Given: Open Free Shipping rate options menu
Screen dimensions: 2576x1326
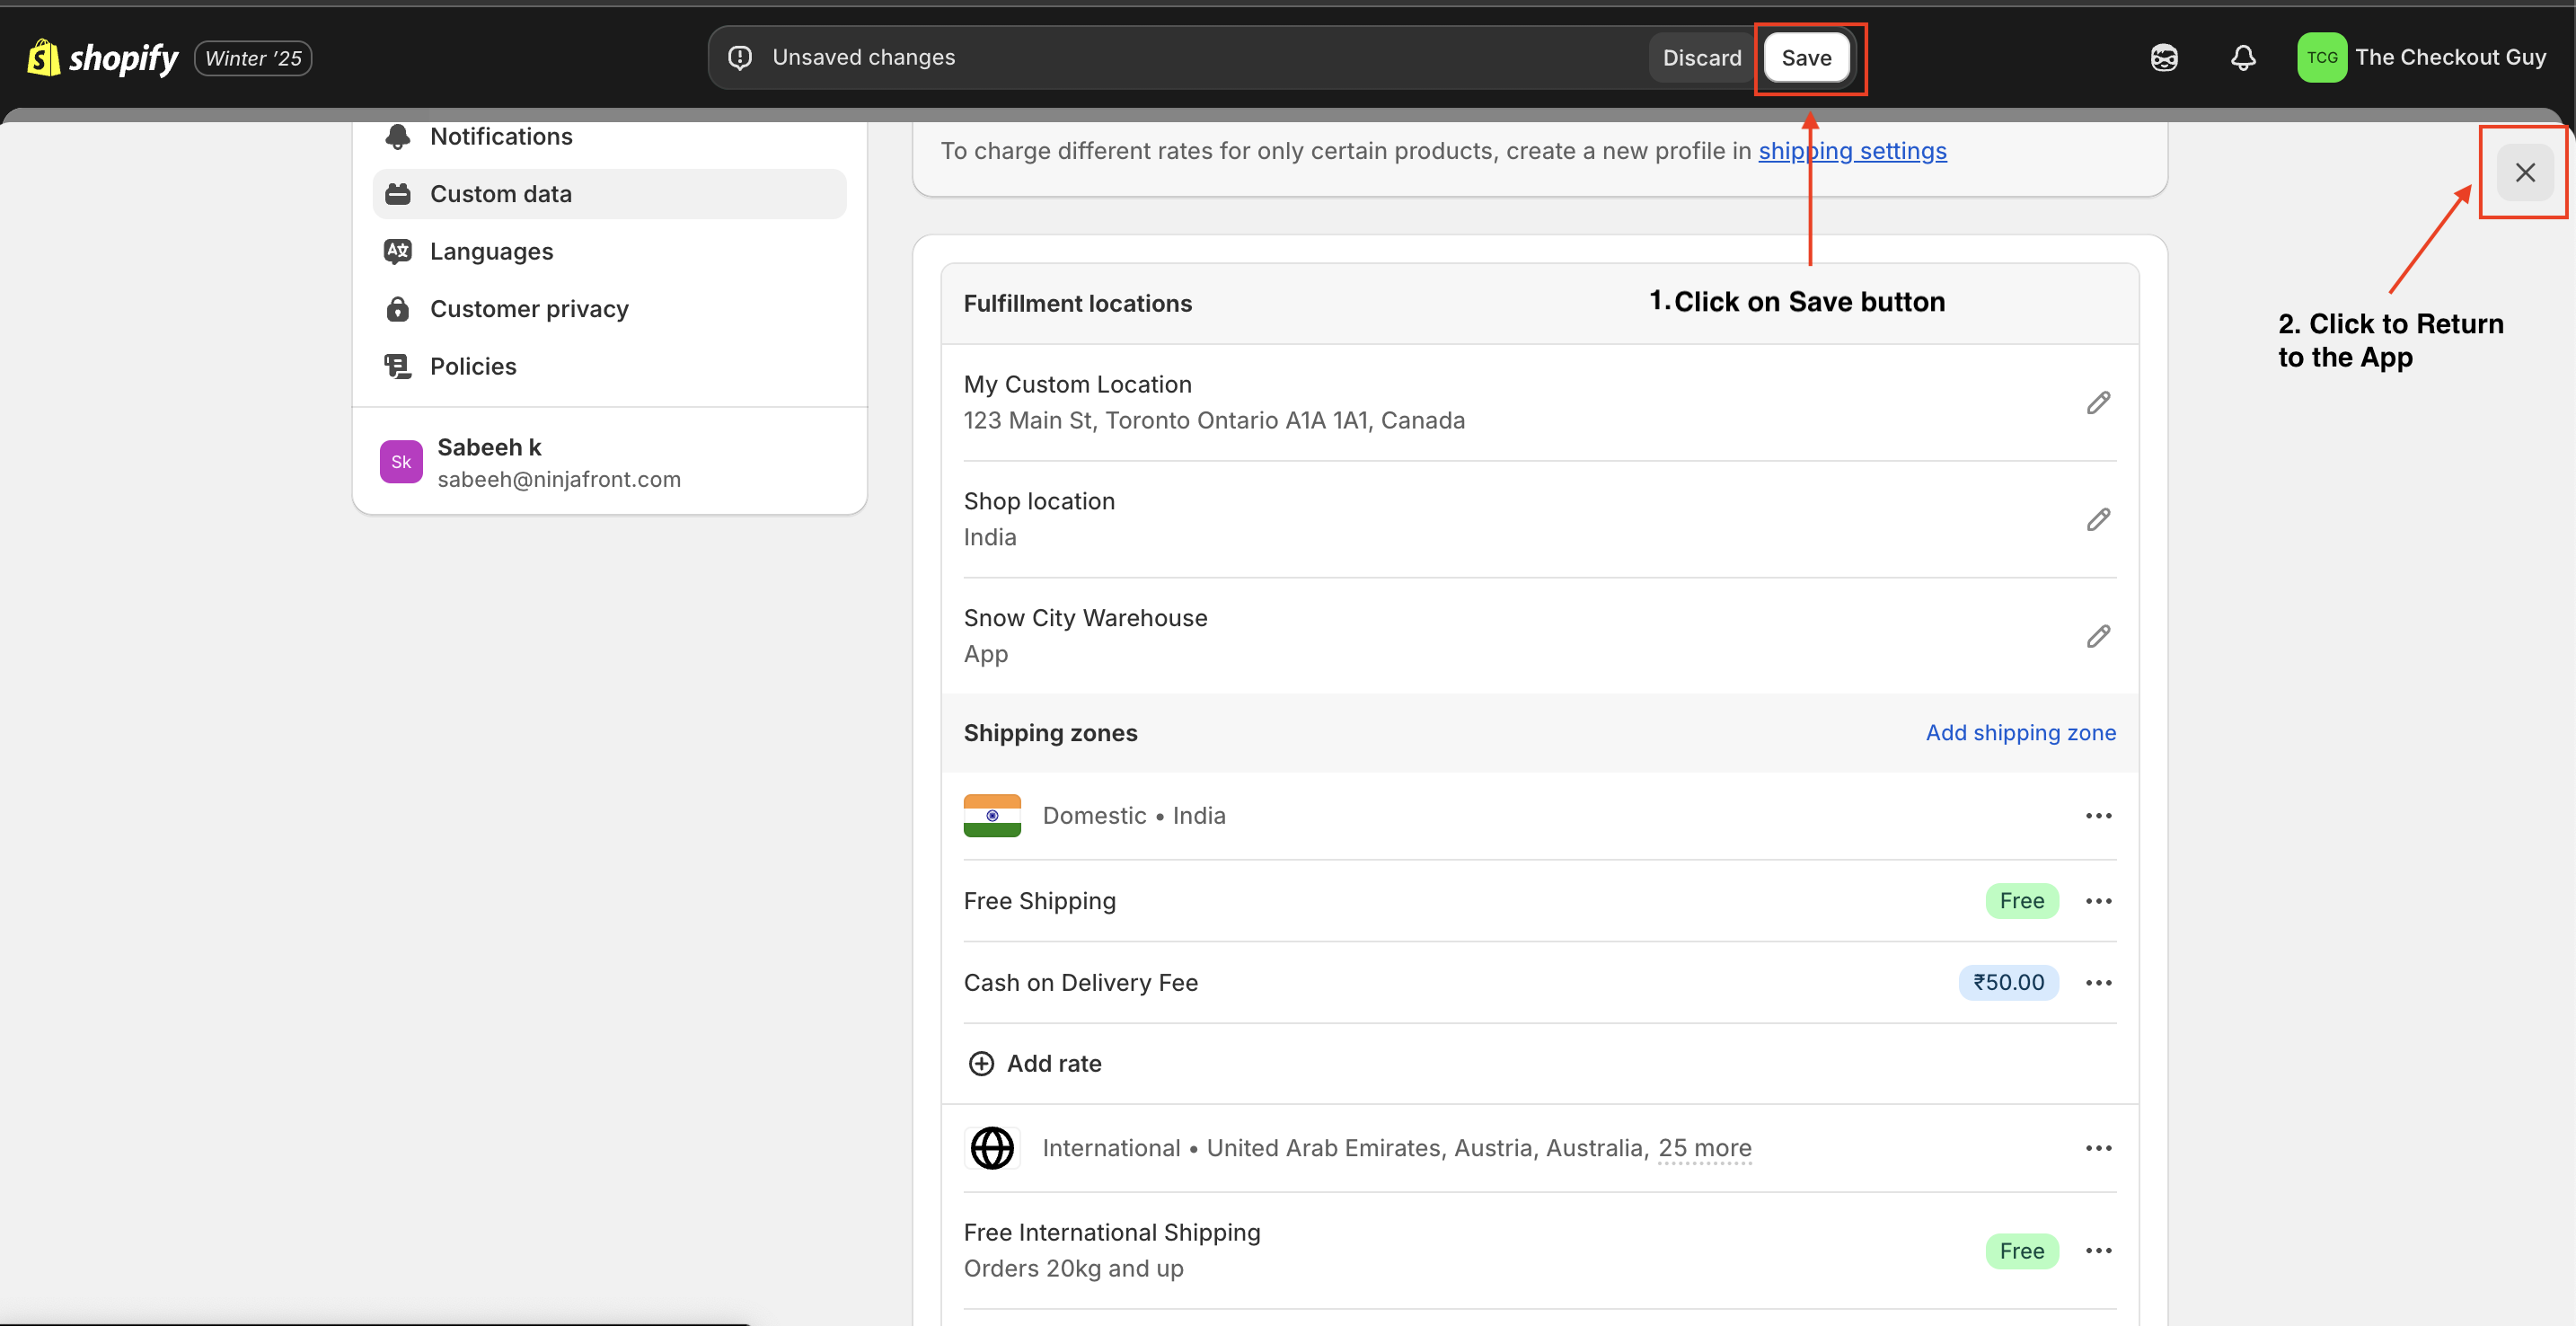Looking at the screenshot, I should [2098, 901].
